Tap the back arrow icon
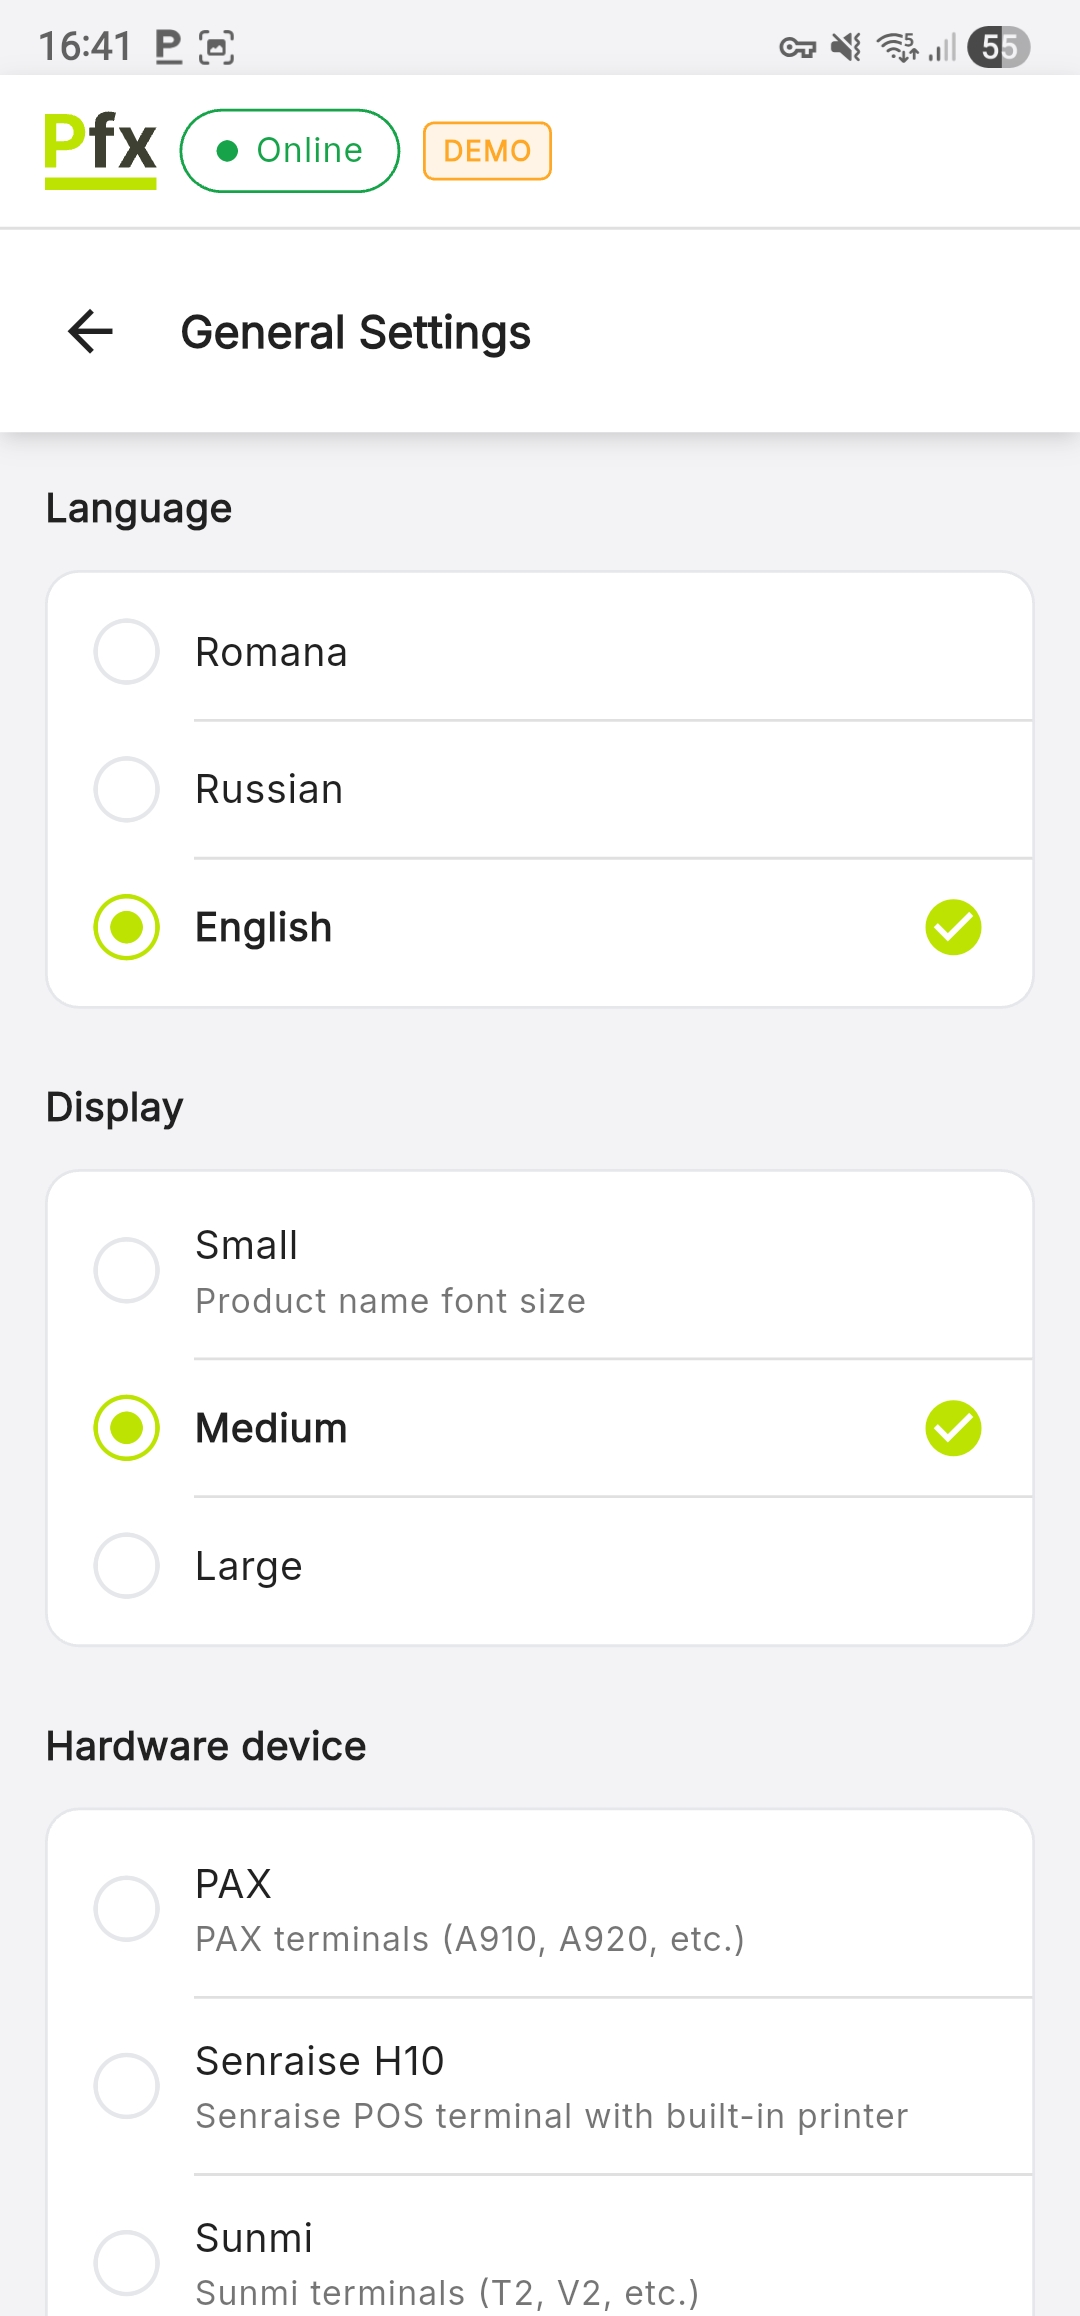The width and height of the screenshot is (1080, 2316). point(90,332)
